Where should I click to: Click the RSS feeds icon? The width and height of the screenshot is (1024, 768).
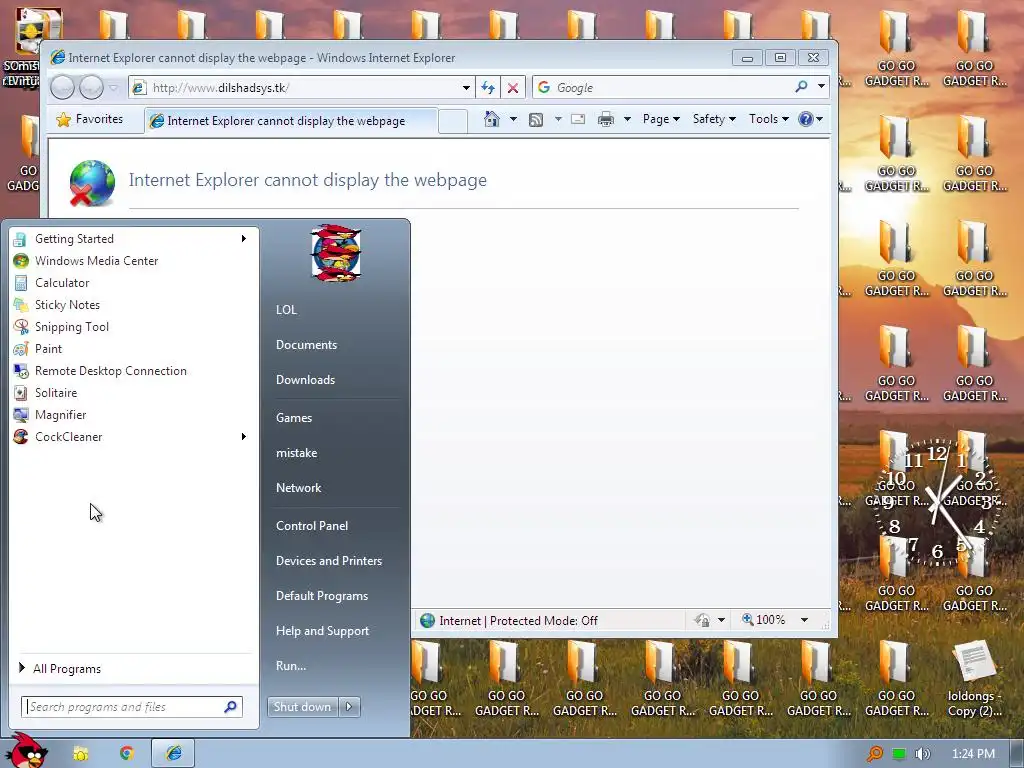coord(536,120)
